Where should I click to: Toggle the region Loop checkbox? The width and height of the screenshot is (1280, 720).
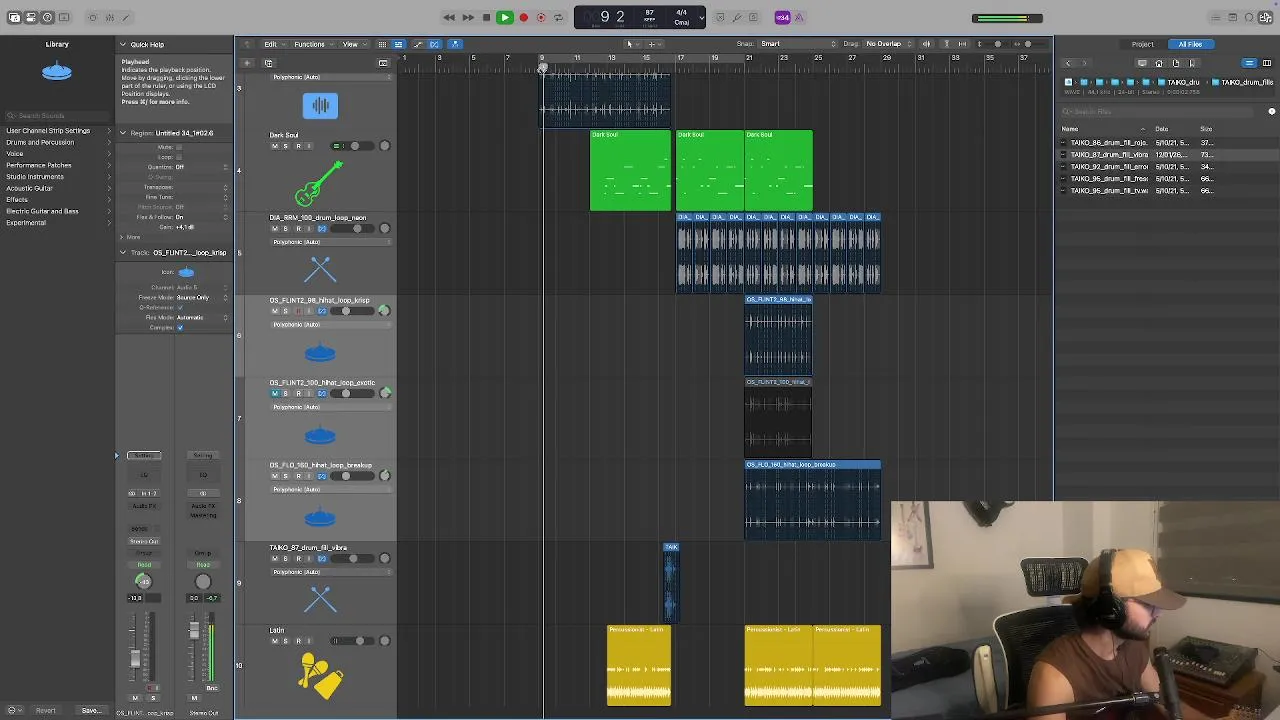(180, 157)
